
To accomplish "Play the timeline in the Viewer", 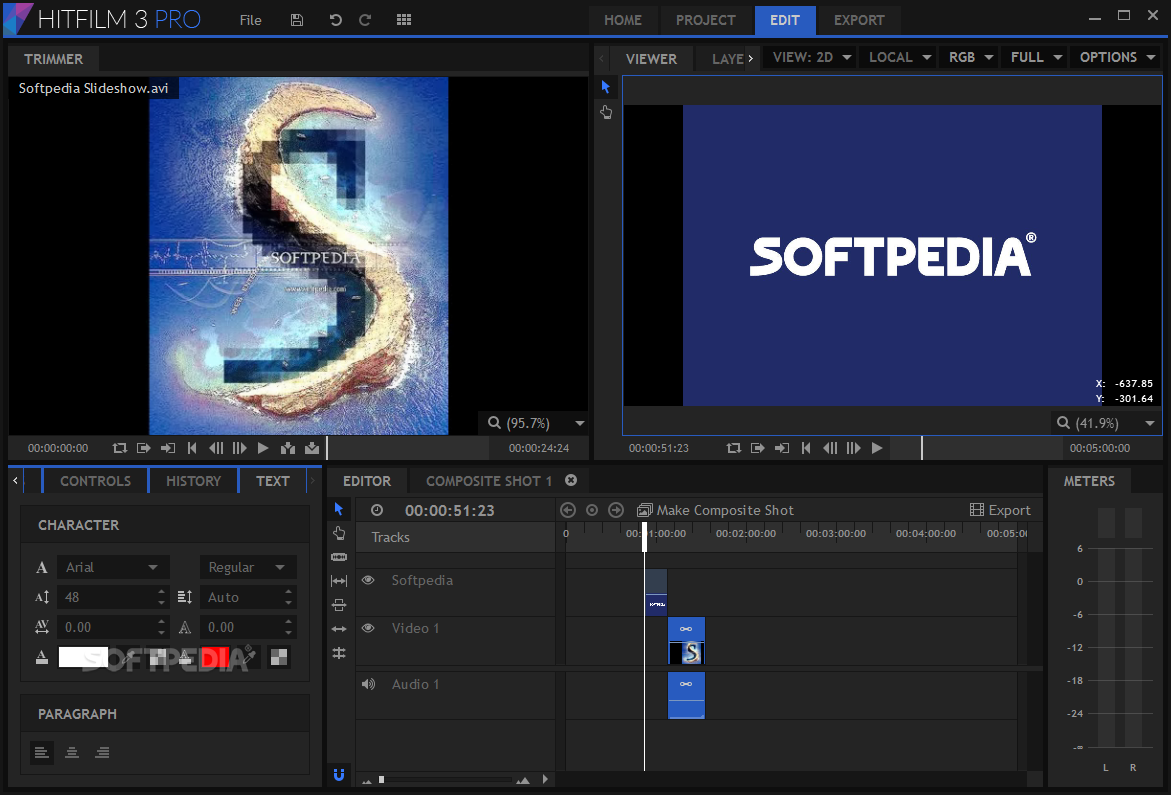I will click(x=878, y=448).
